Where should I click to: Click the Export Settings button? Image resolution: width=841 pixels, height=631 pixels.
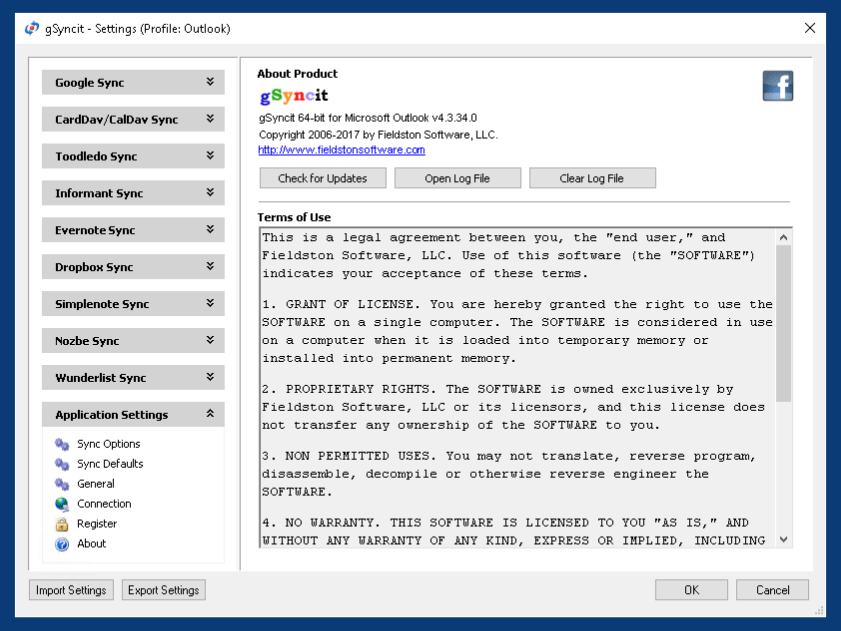pyautogui.click(x=164, y=590)
